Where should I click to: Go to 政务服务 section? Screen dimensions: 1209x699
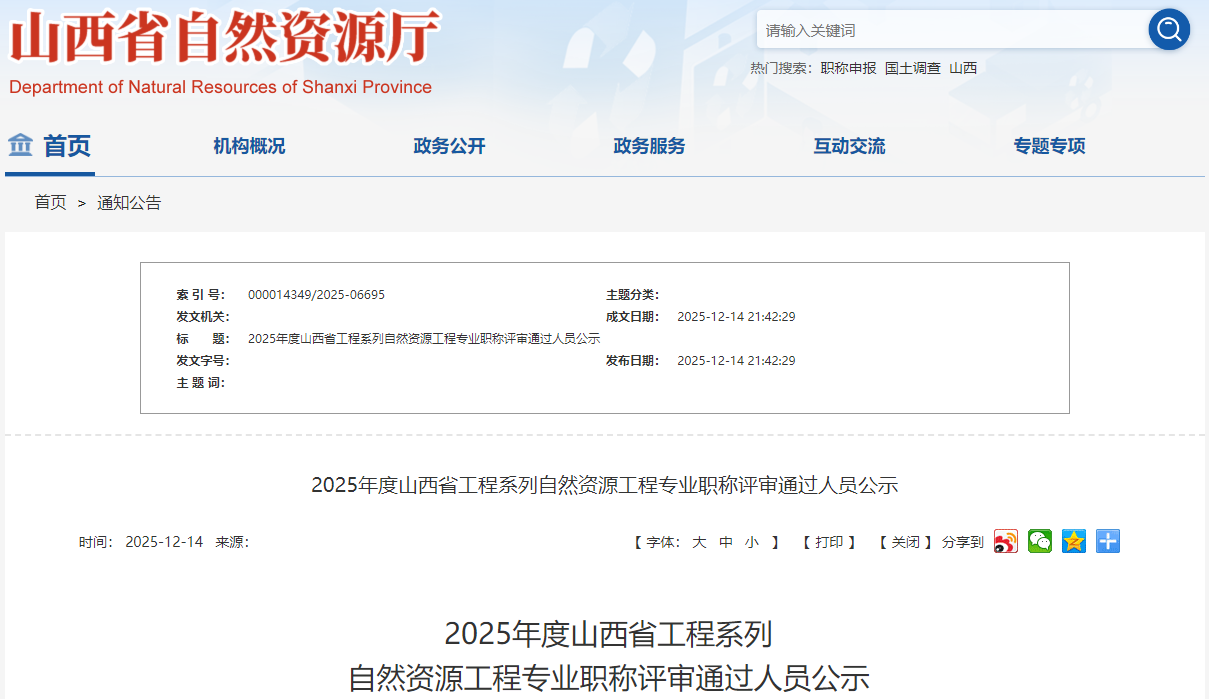[649, 146]
